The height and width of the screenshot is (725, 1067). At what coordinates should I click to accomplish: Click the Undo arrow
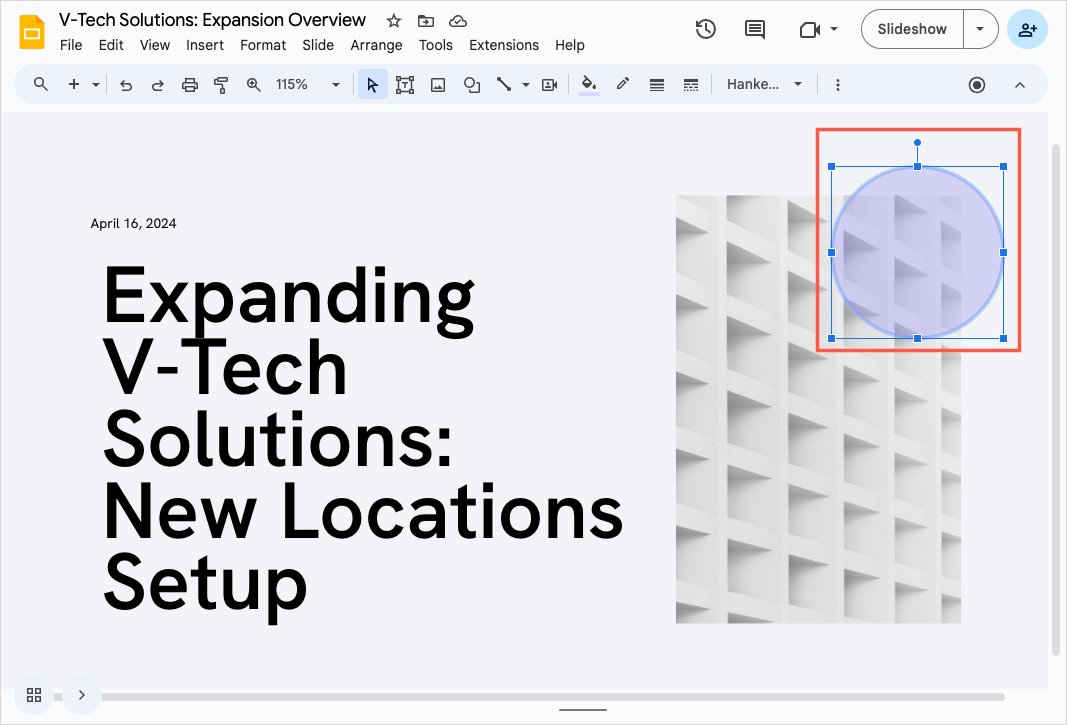pos(126,85)
